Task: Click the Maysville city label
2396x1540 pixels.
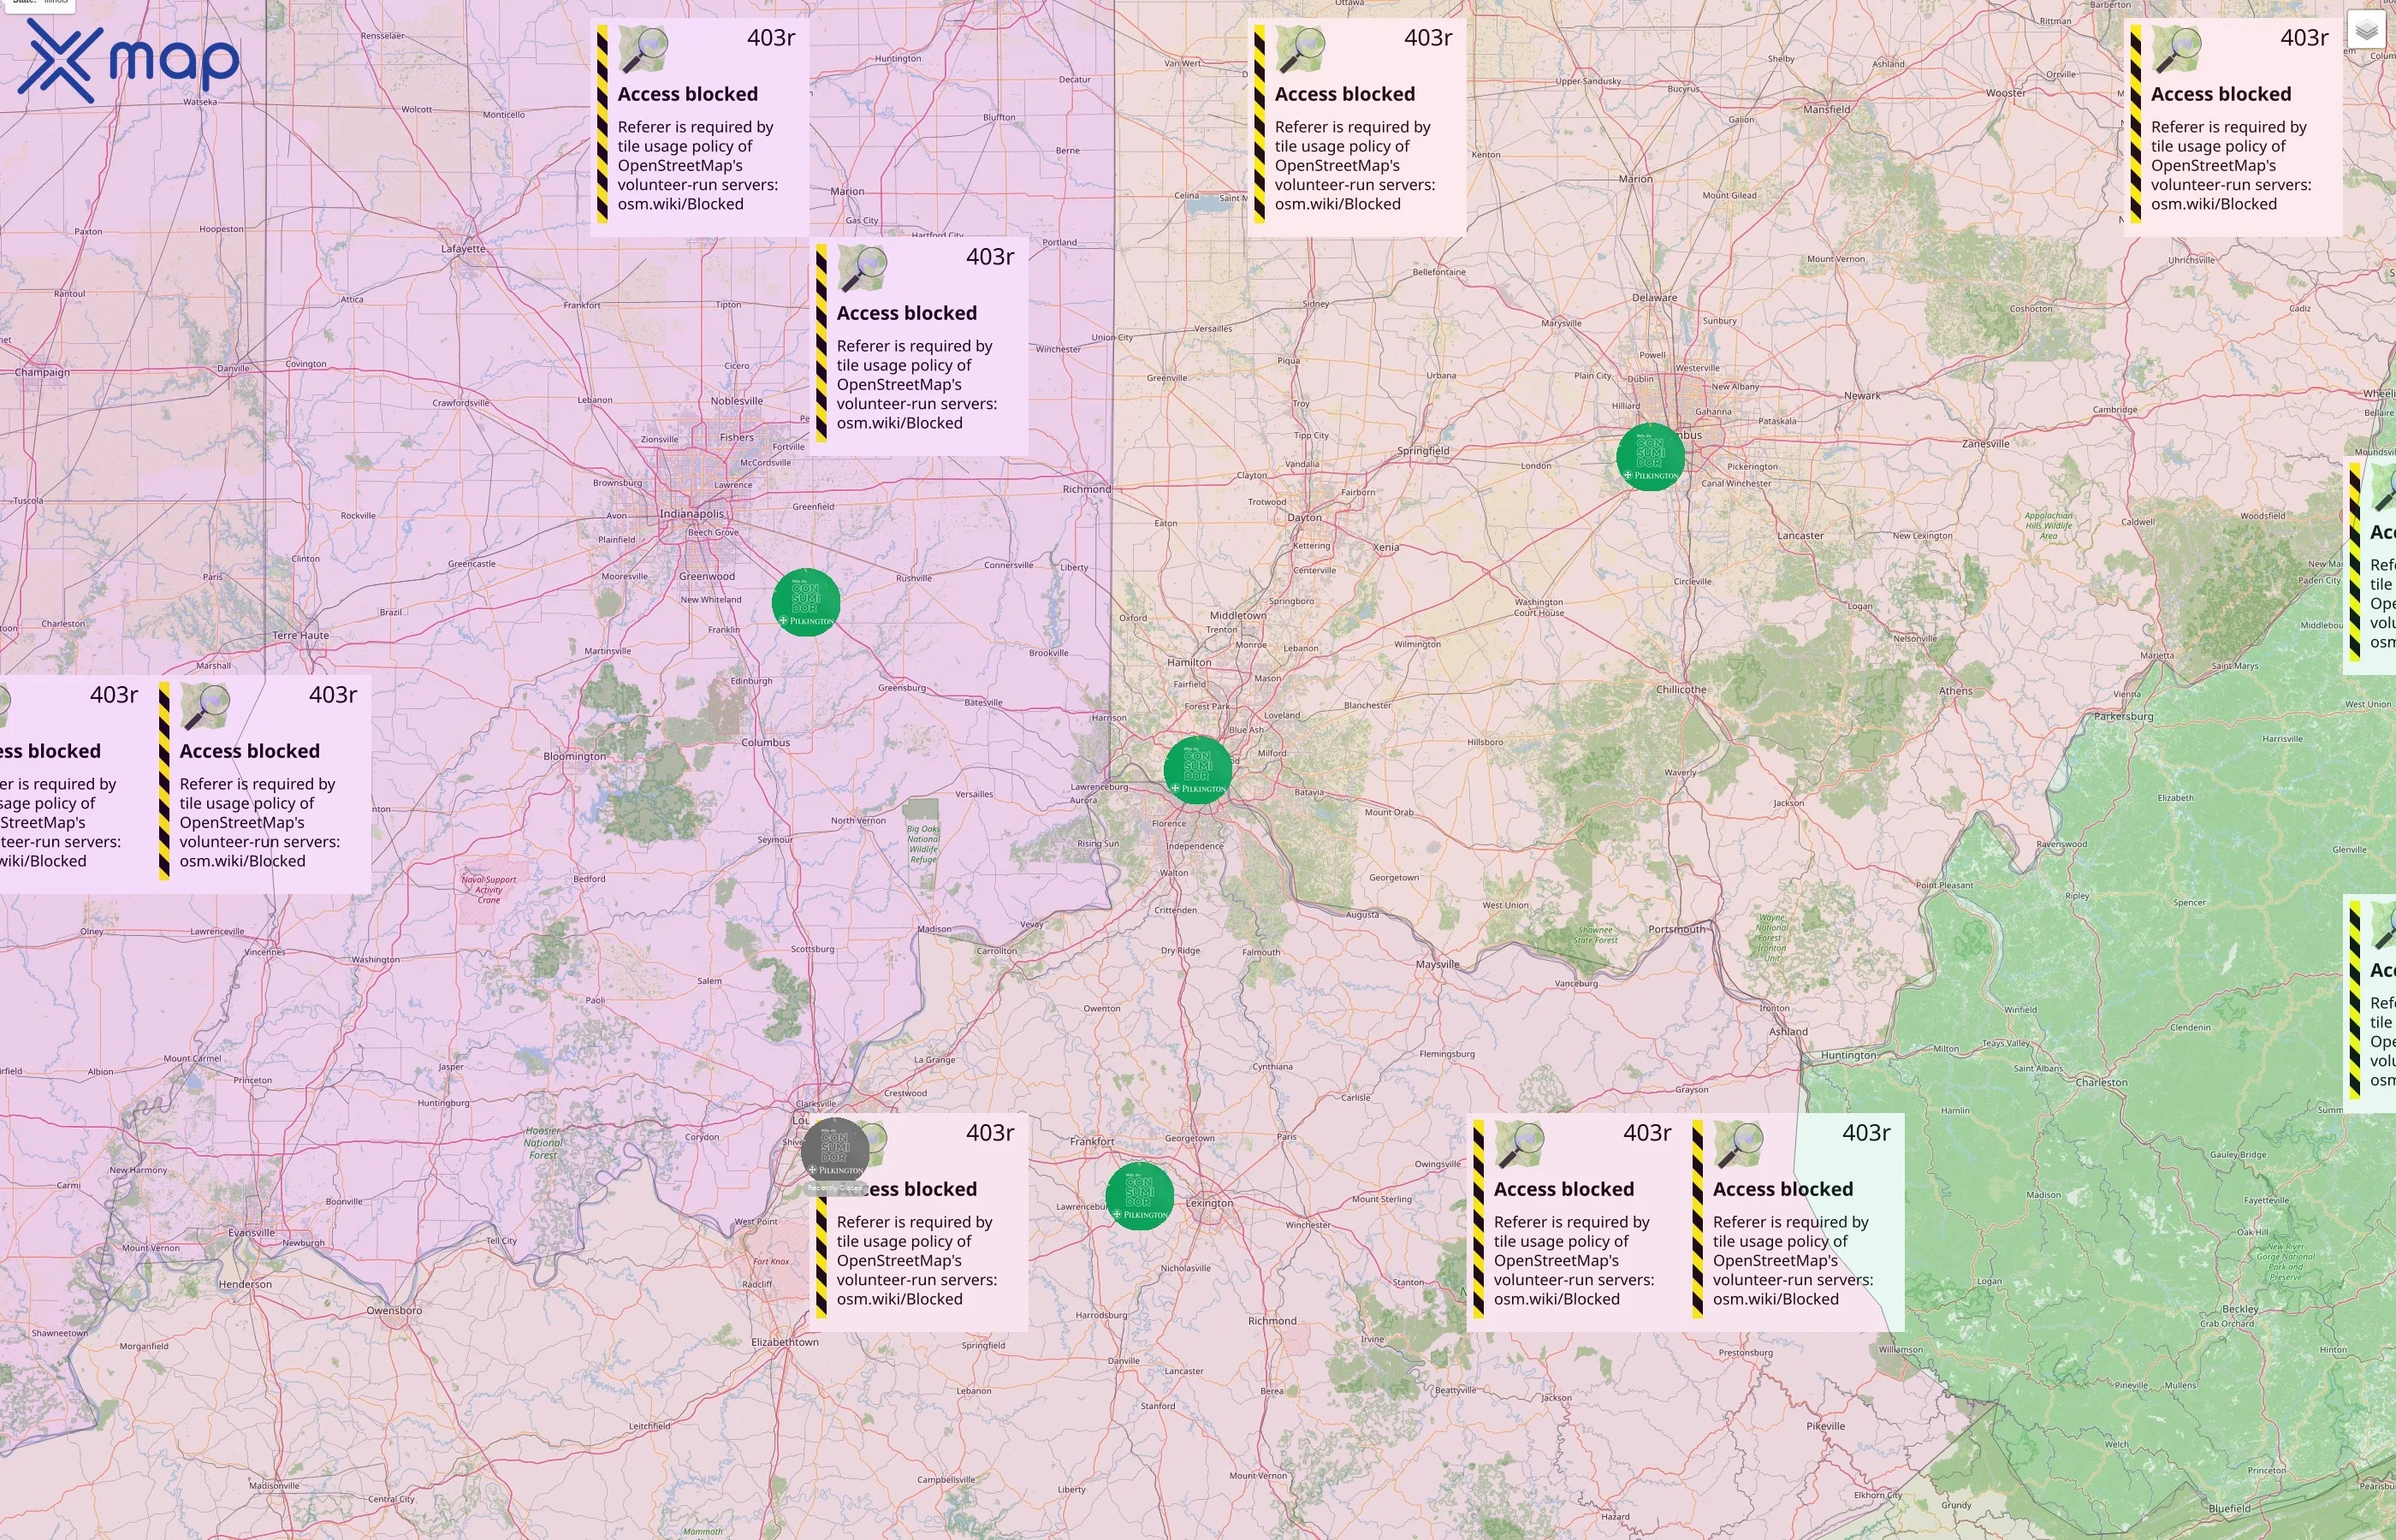Action: [1437, 964]
